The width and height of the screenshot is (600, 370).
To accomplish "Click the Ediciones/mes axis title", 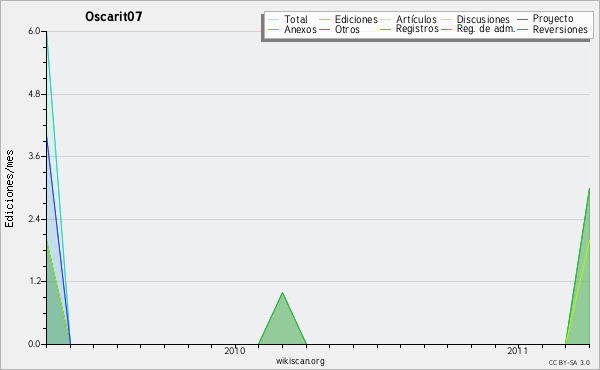I will coord(9,189).
